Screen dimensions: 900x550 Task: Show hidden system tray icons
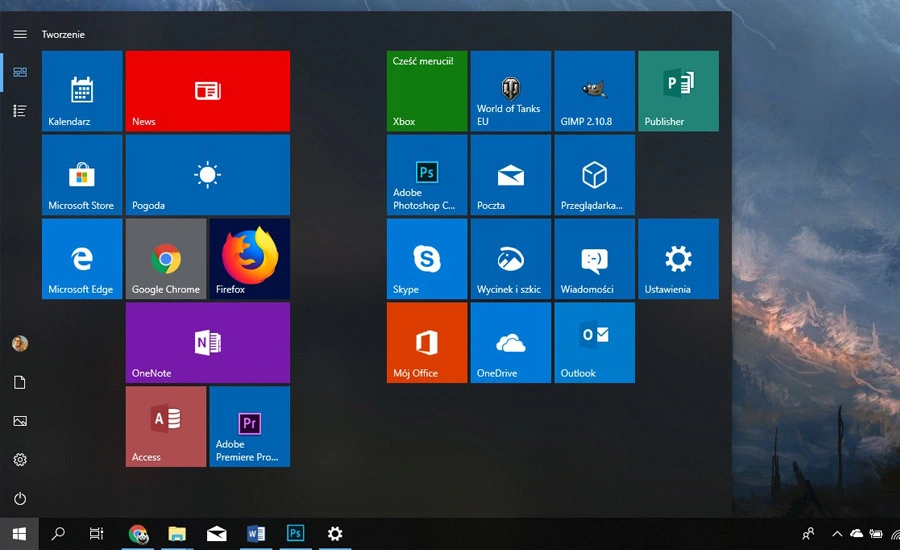tap(837, 534)
